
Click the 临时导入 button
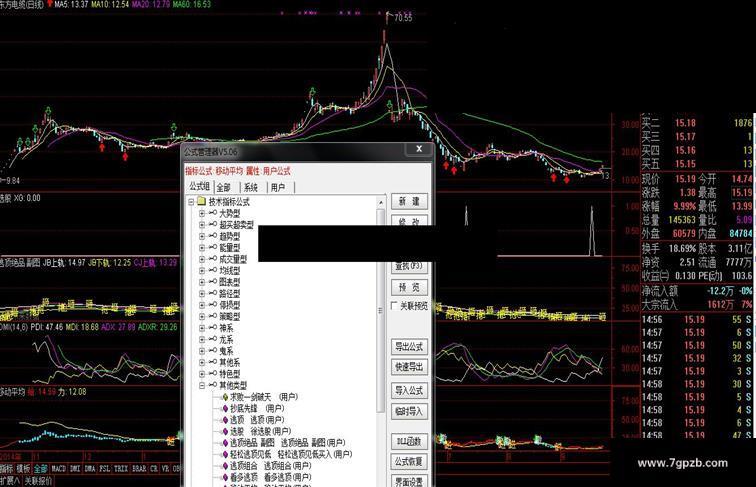click(409, 411)
